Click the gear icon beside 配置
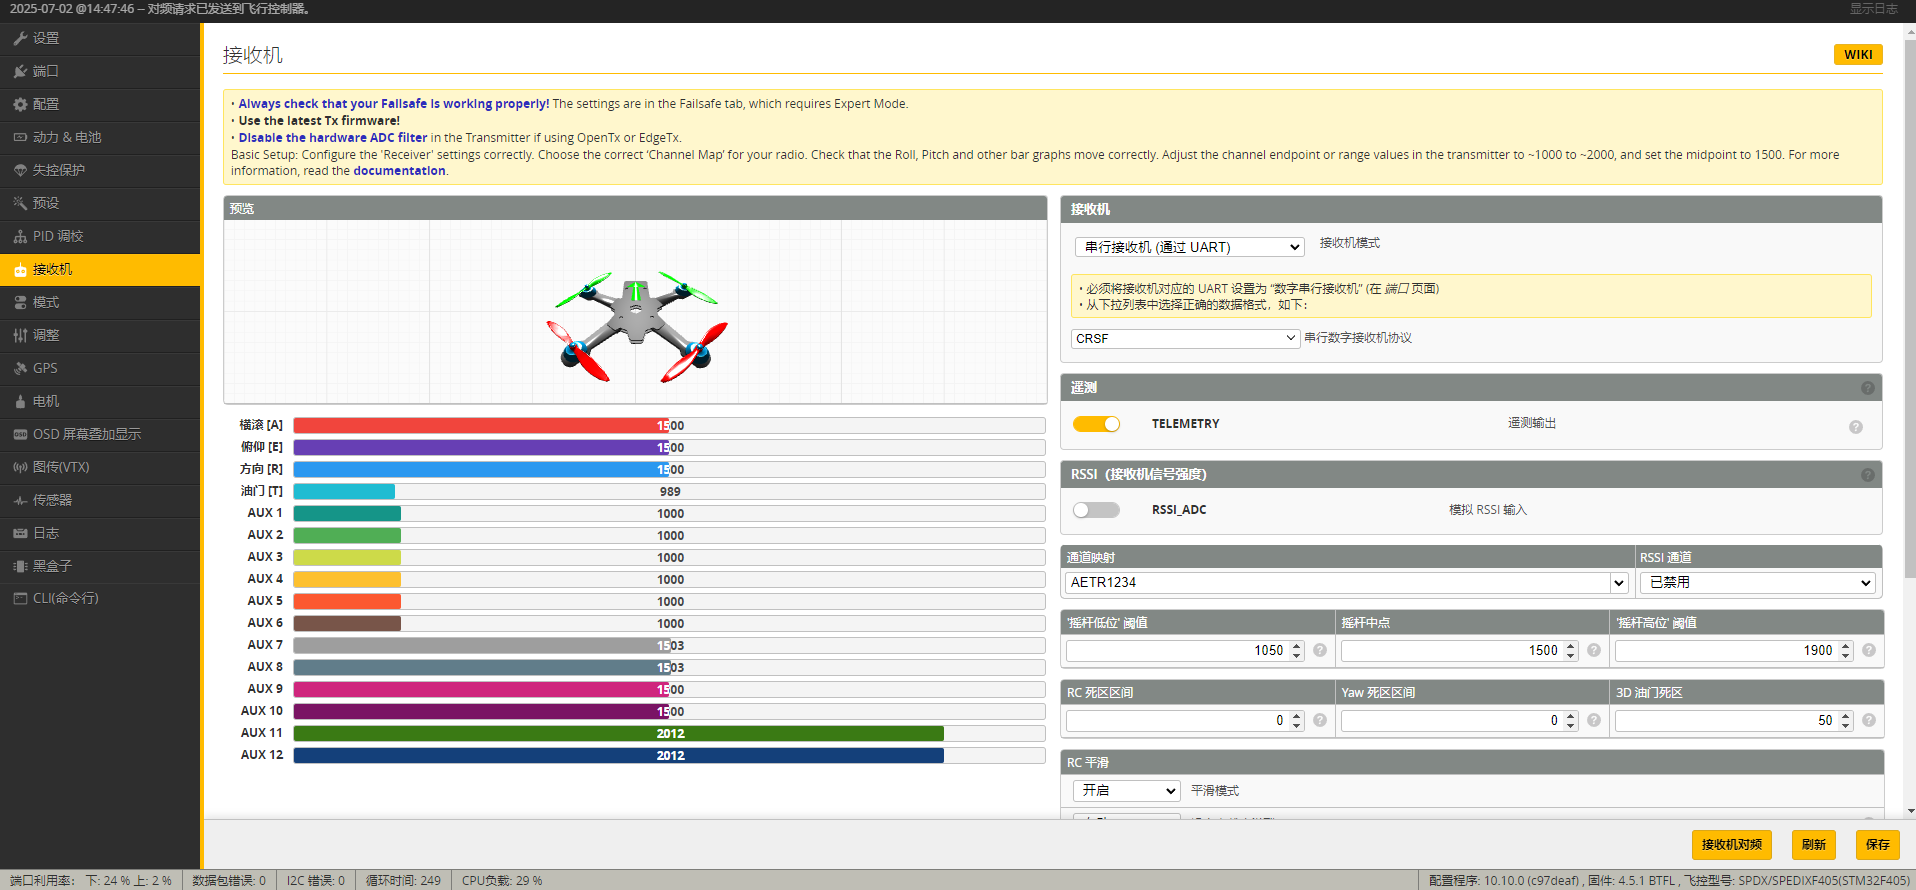 coord(20,104)
